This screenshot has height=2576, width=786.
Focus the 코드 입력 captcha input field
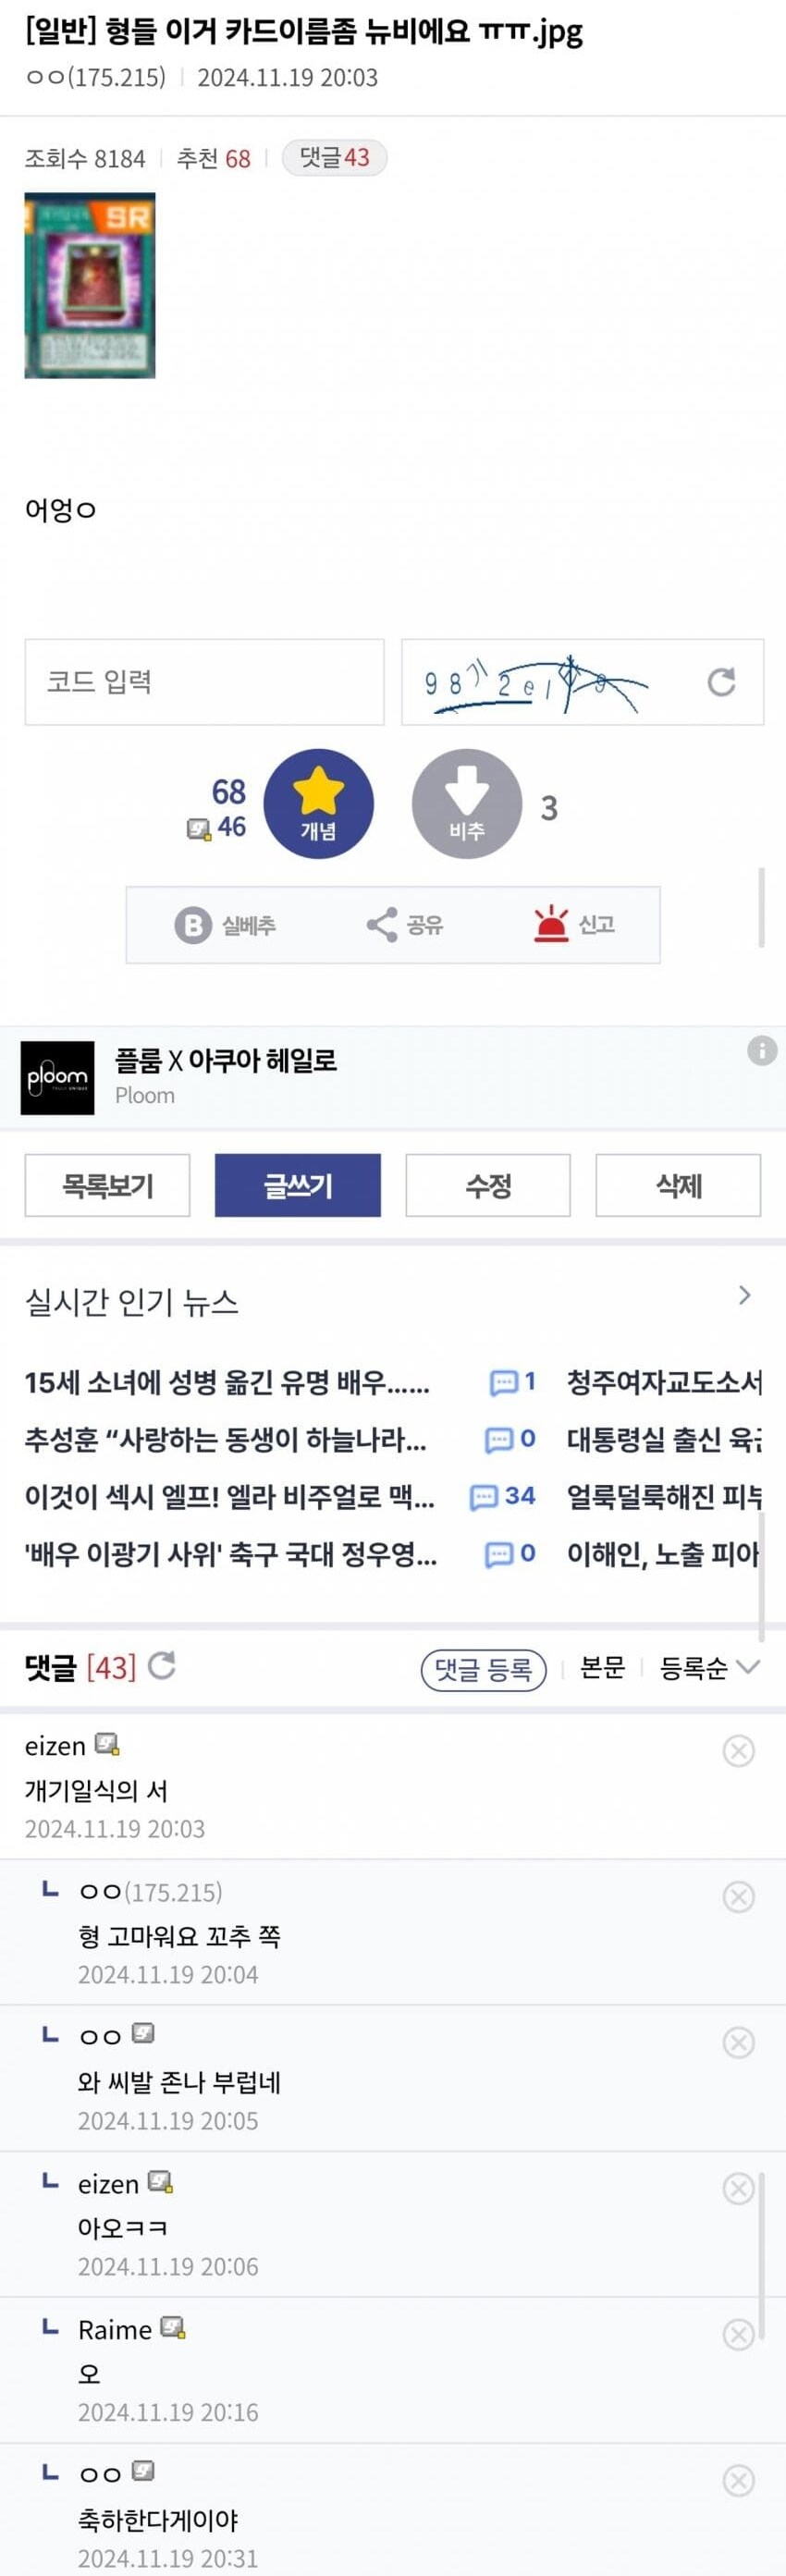pos(204,682)
